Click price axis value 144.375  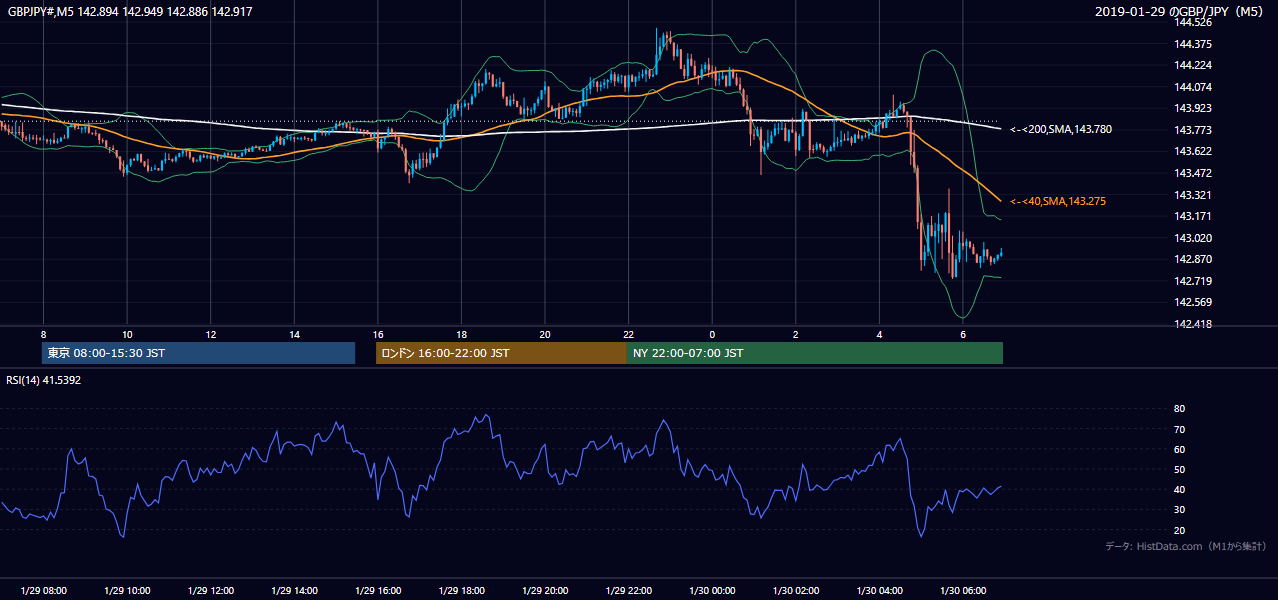point(1193,44)
